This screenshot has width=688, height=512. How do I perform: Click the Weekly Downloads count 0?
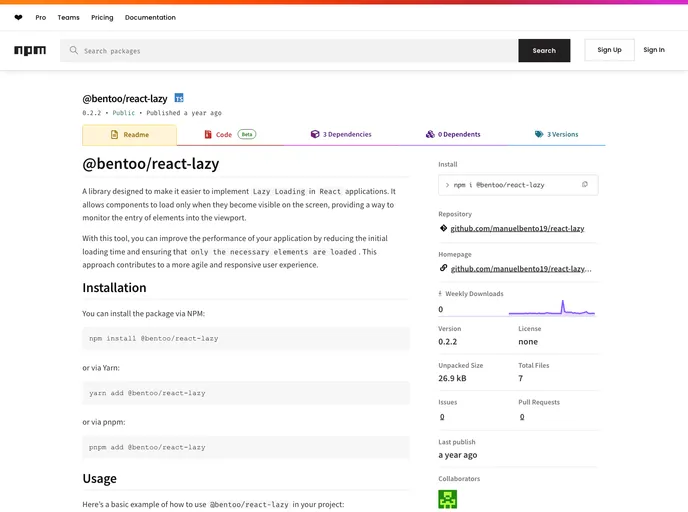point(441,309)
